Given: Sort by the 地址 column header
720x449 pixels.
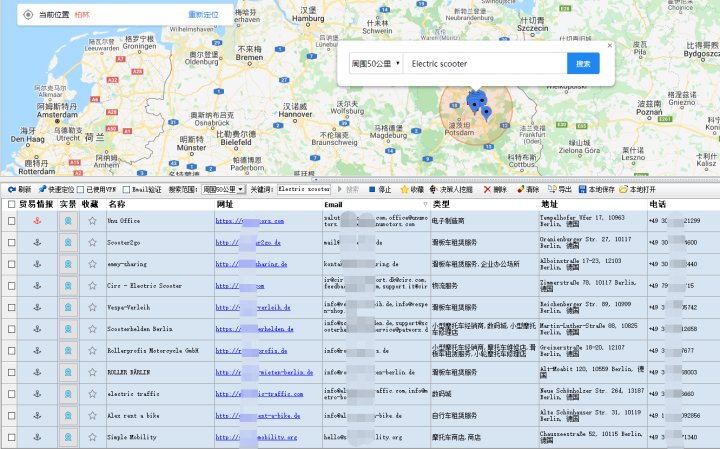Looking at the screenshot, I should [x=549, y=204].
